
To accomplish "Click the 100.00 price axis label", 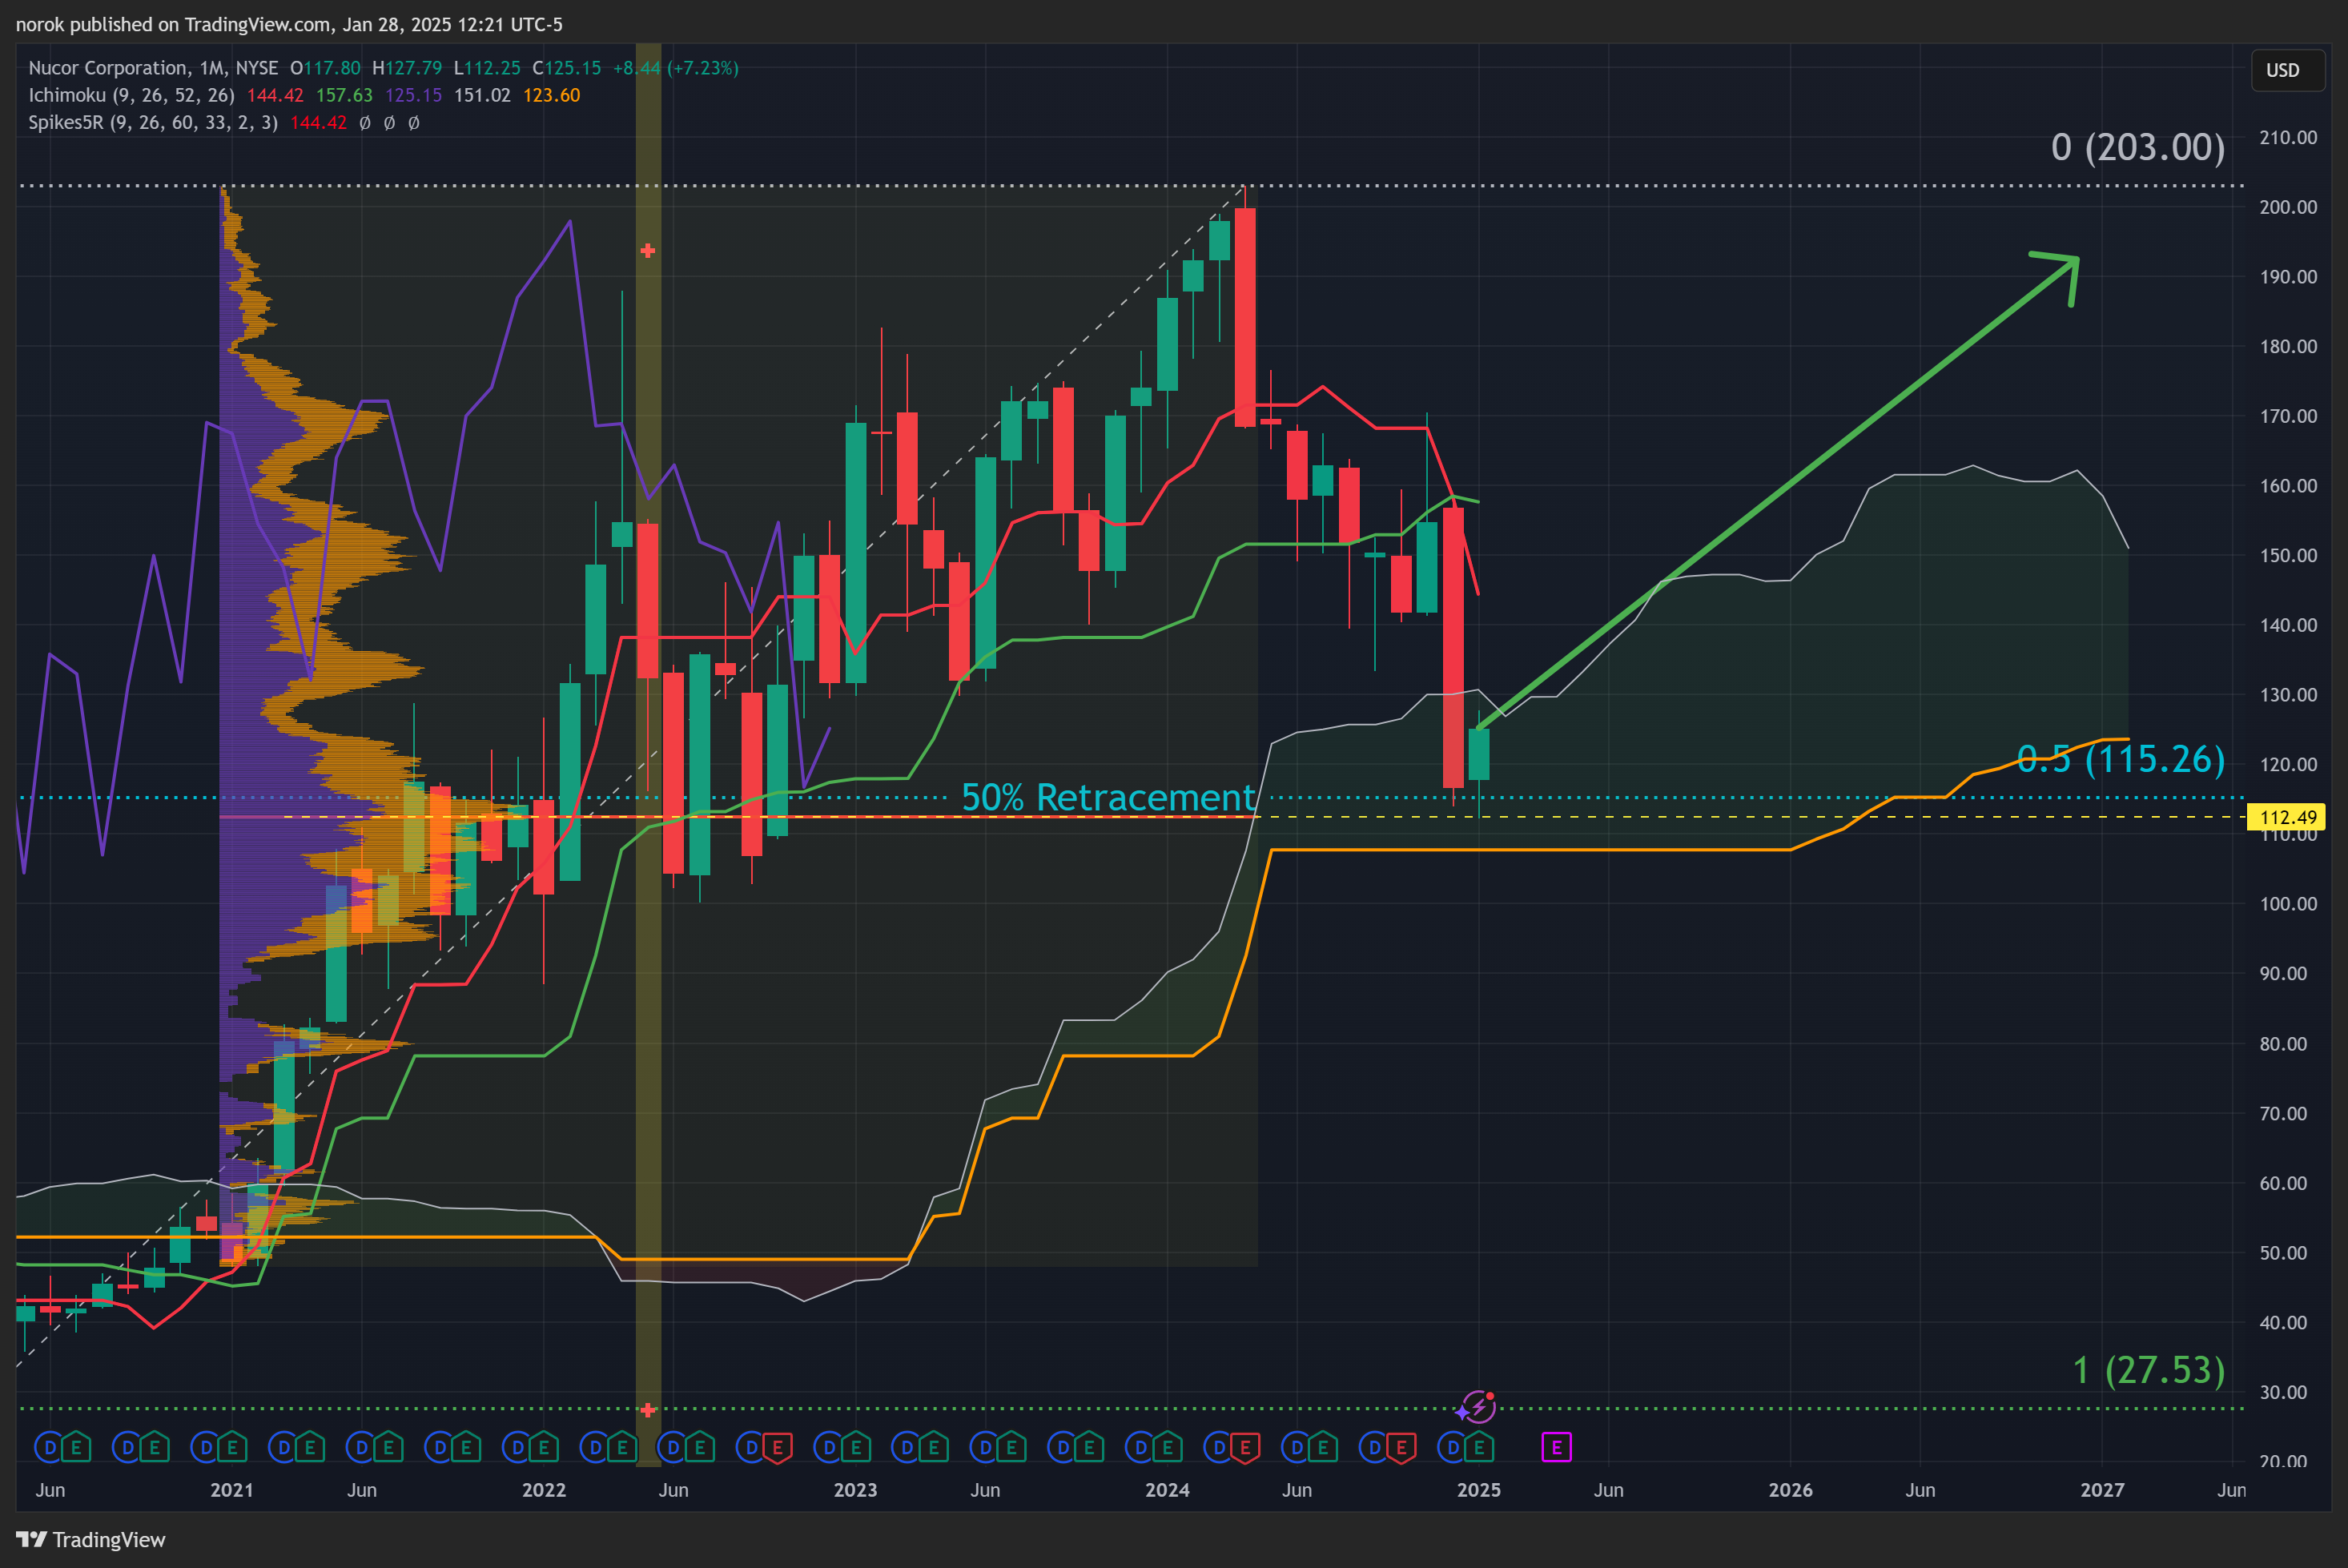I will pyautogui.click(x=2288, y=904).
